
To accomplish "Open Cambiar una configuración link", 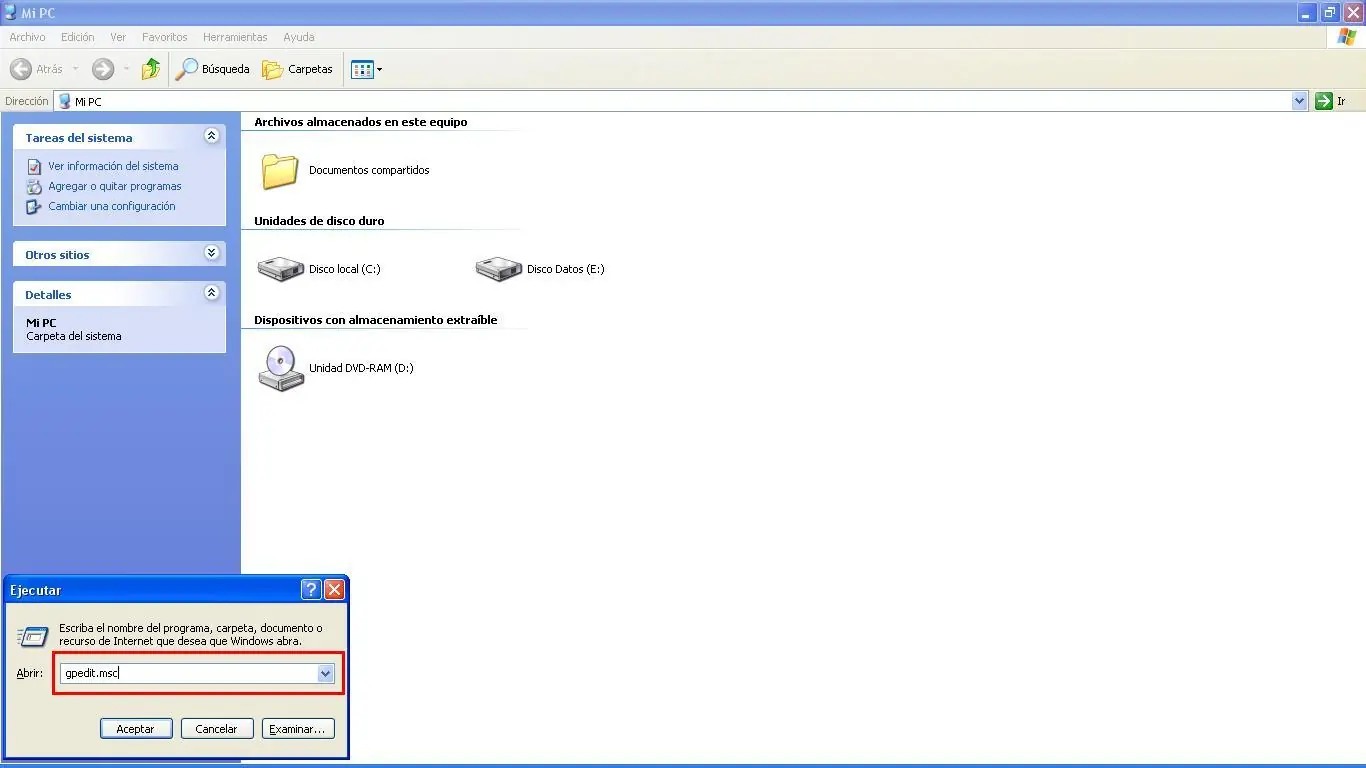I will (112, 206).
